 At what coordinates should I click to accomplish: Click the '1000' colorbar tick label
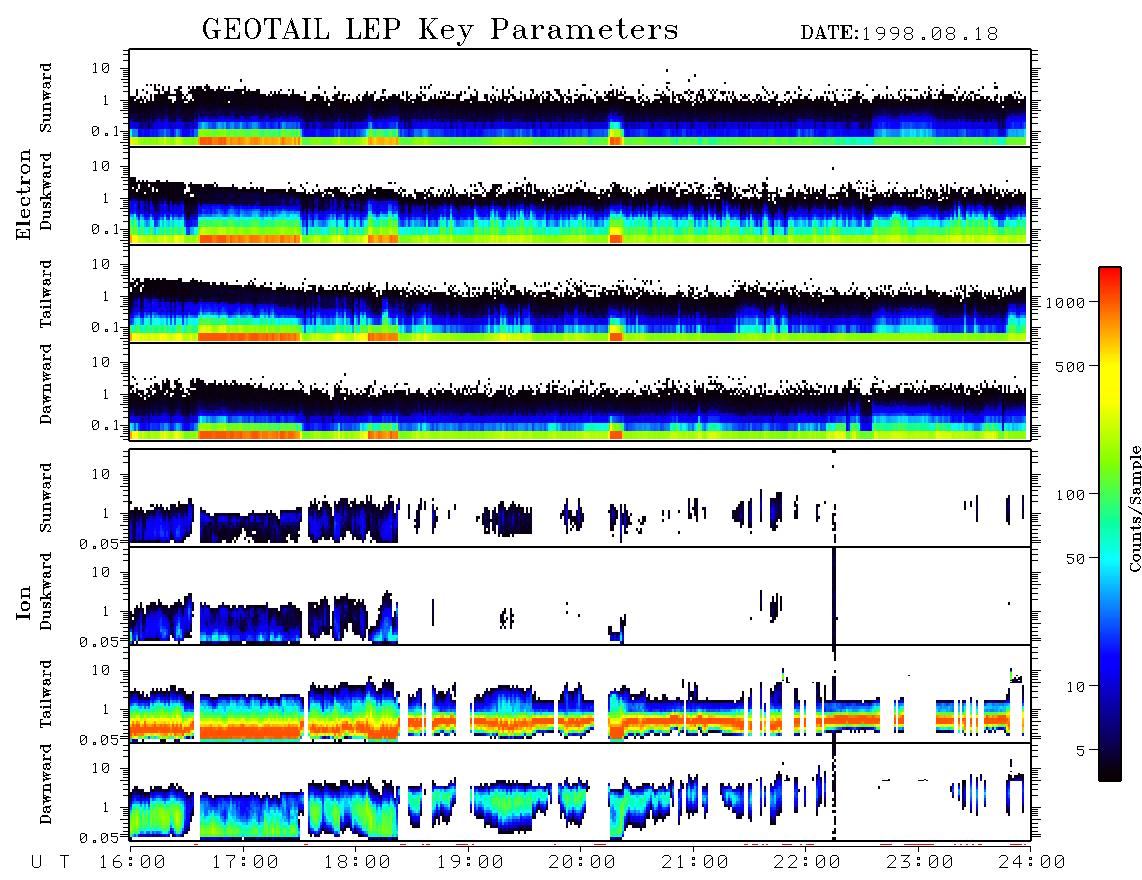(1066, 303)
